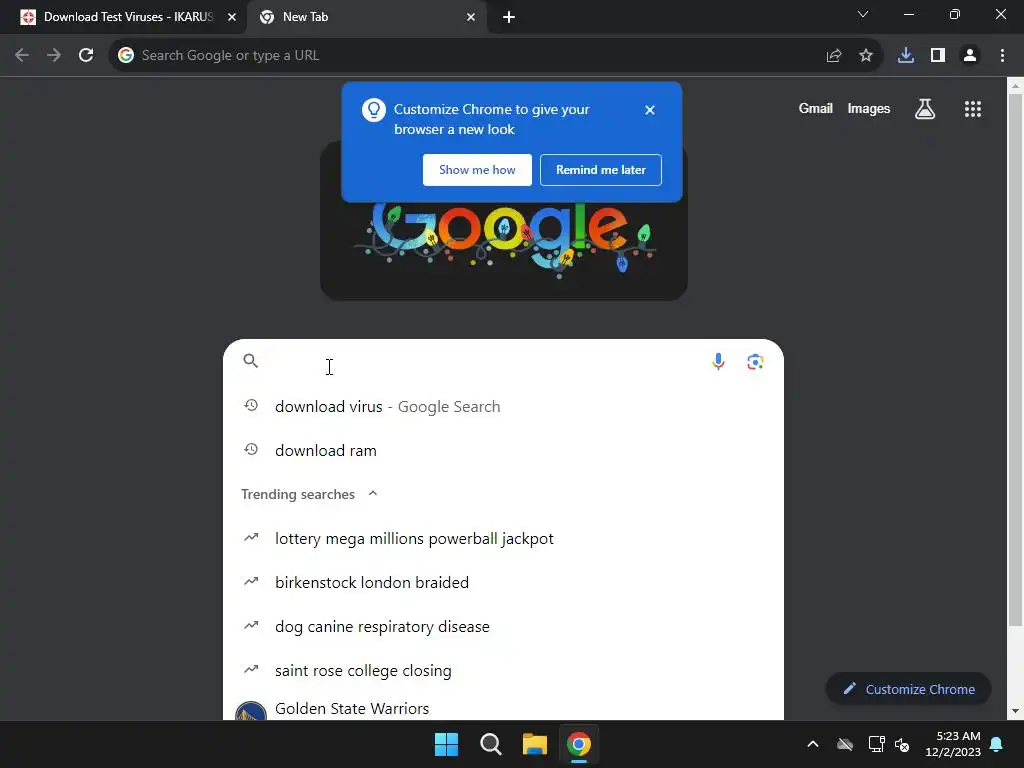1024x768 pixels.
Task: Open the Chrome downloads icon
Action: [x=906, y=56]
